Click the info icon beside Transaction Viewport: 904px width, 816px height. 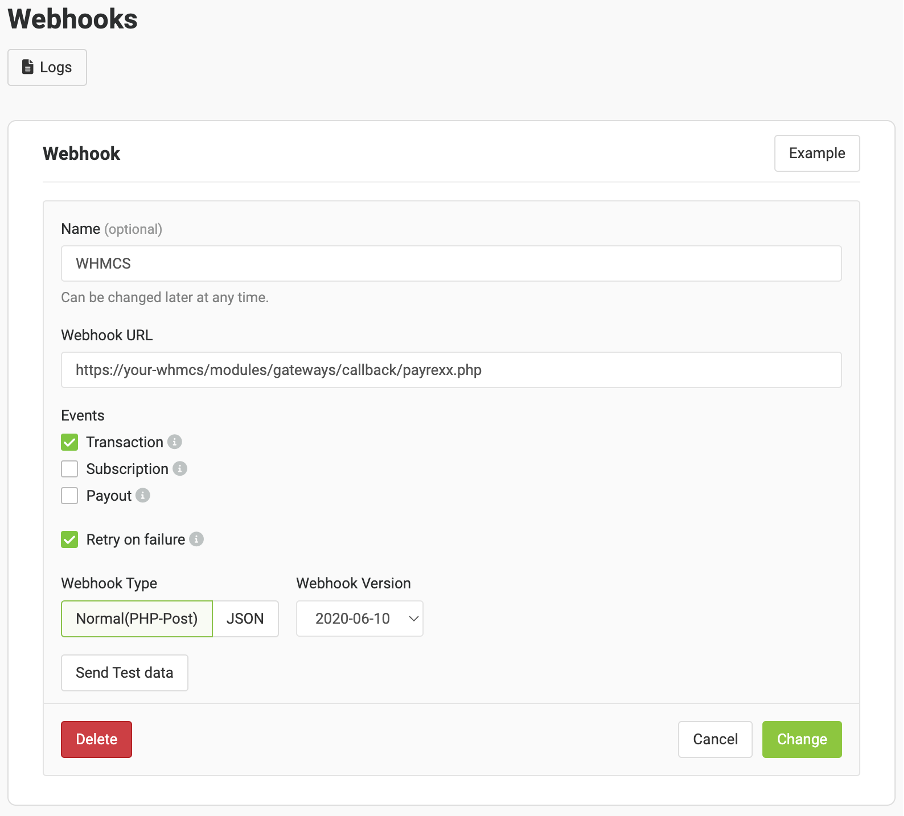click(177, 442)
